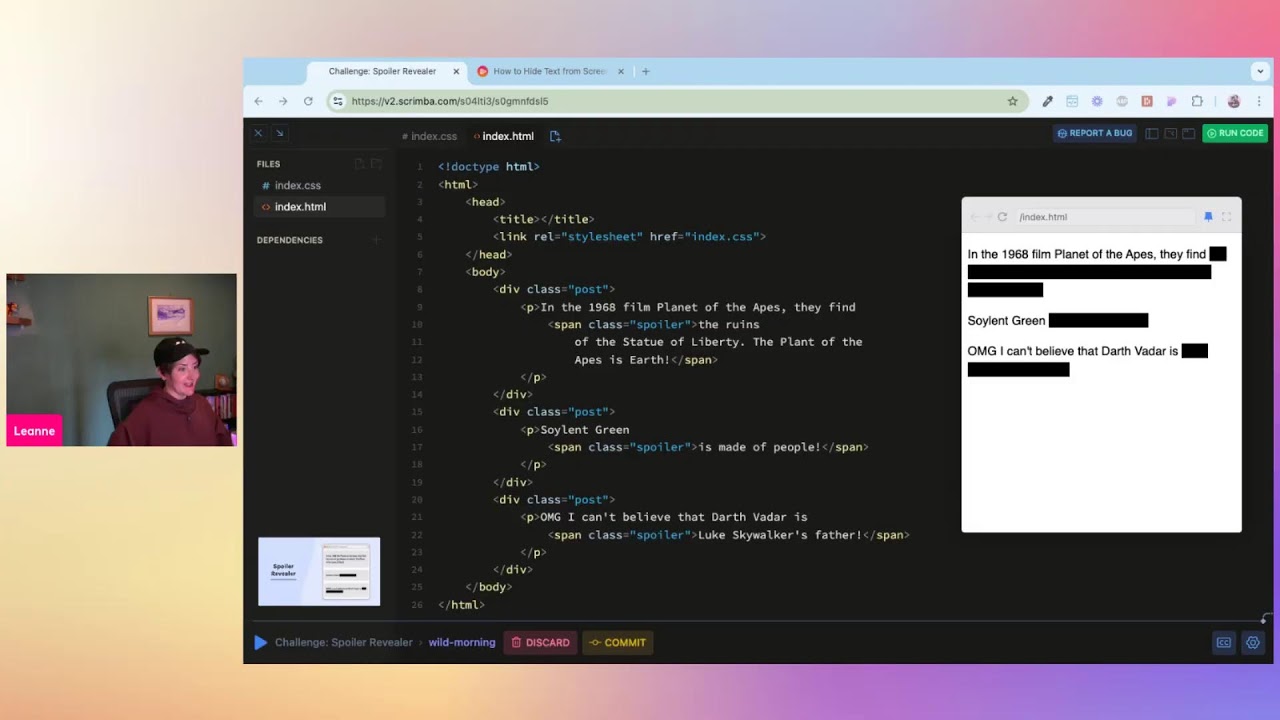Bookmark this page with the star
This screenshot has width=1280, height=720.
(1012, 101)
